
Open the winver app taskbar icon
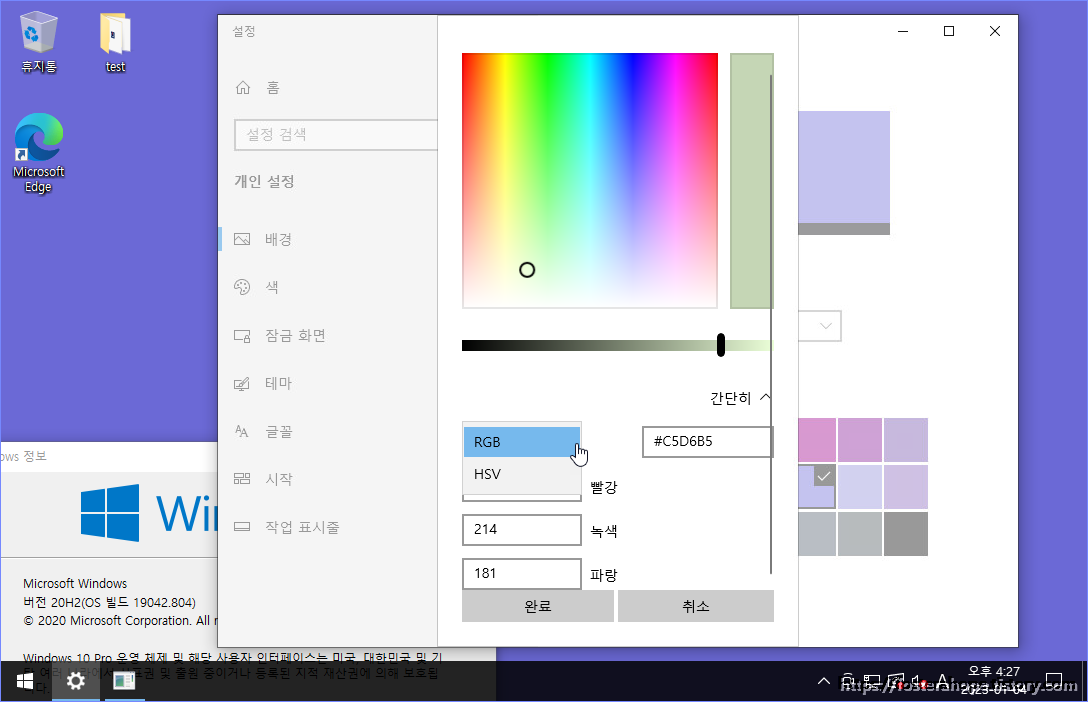point(125,681)
